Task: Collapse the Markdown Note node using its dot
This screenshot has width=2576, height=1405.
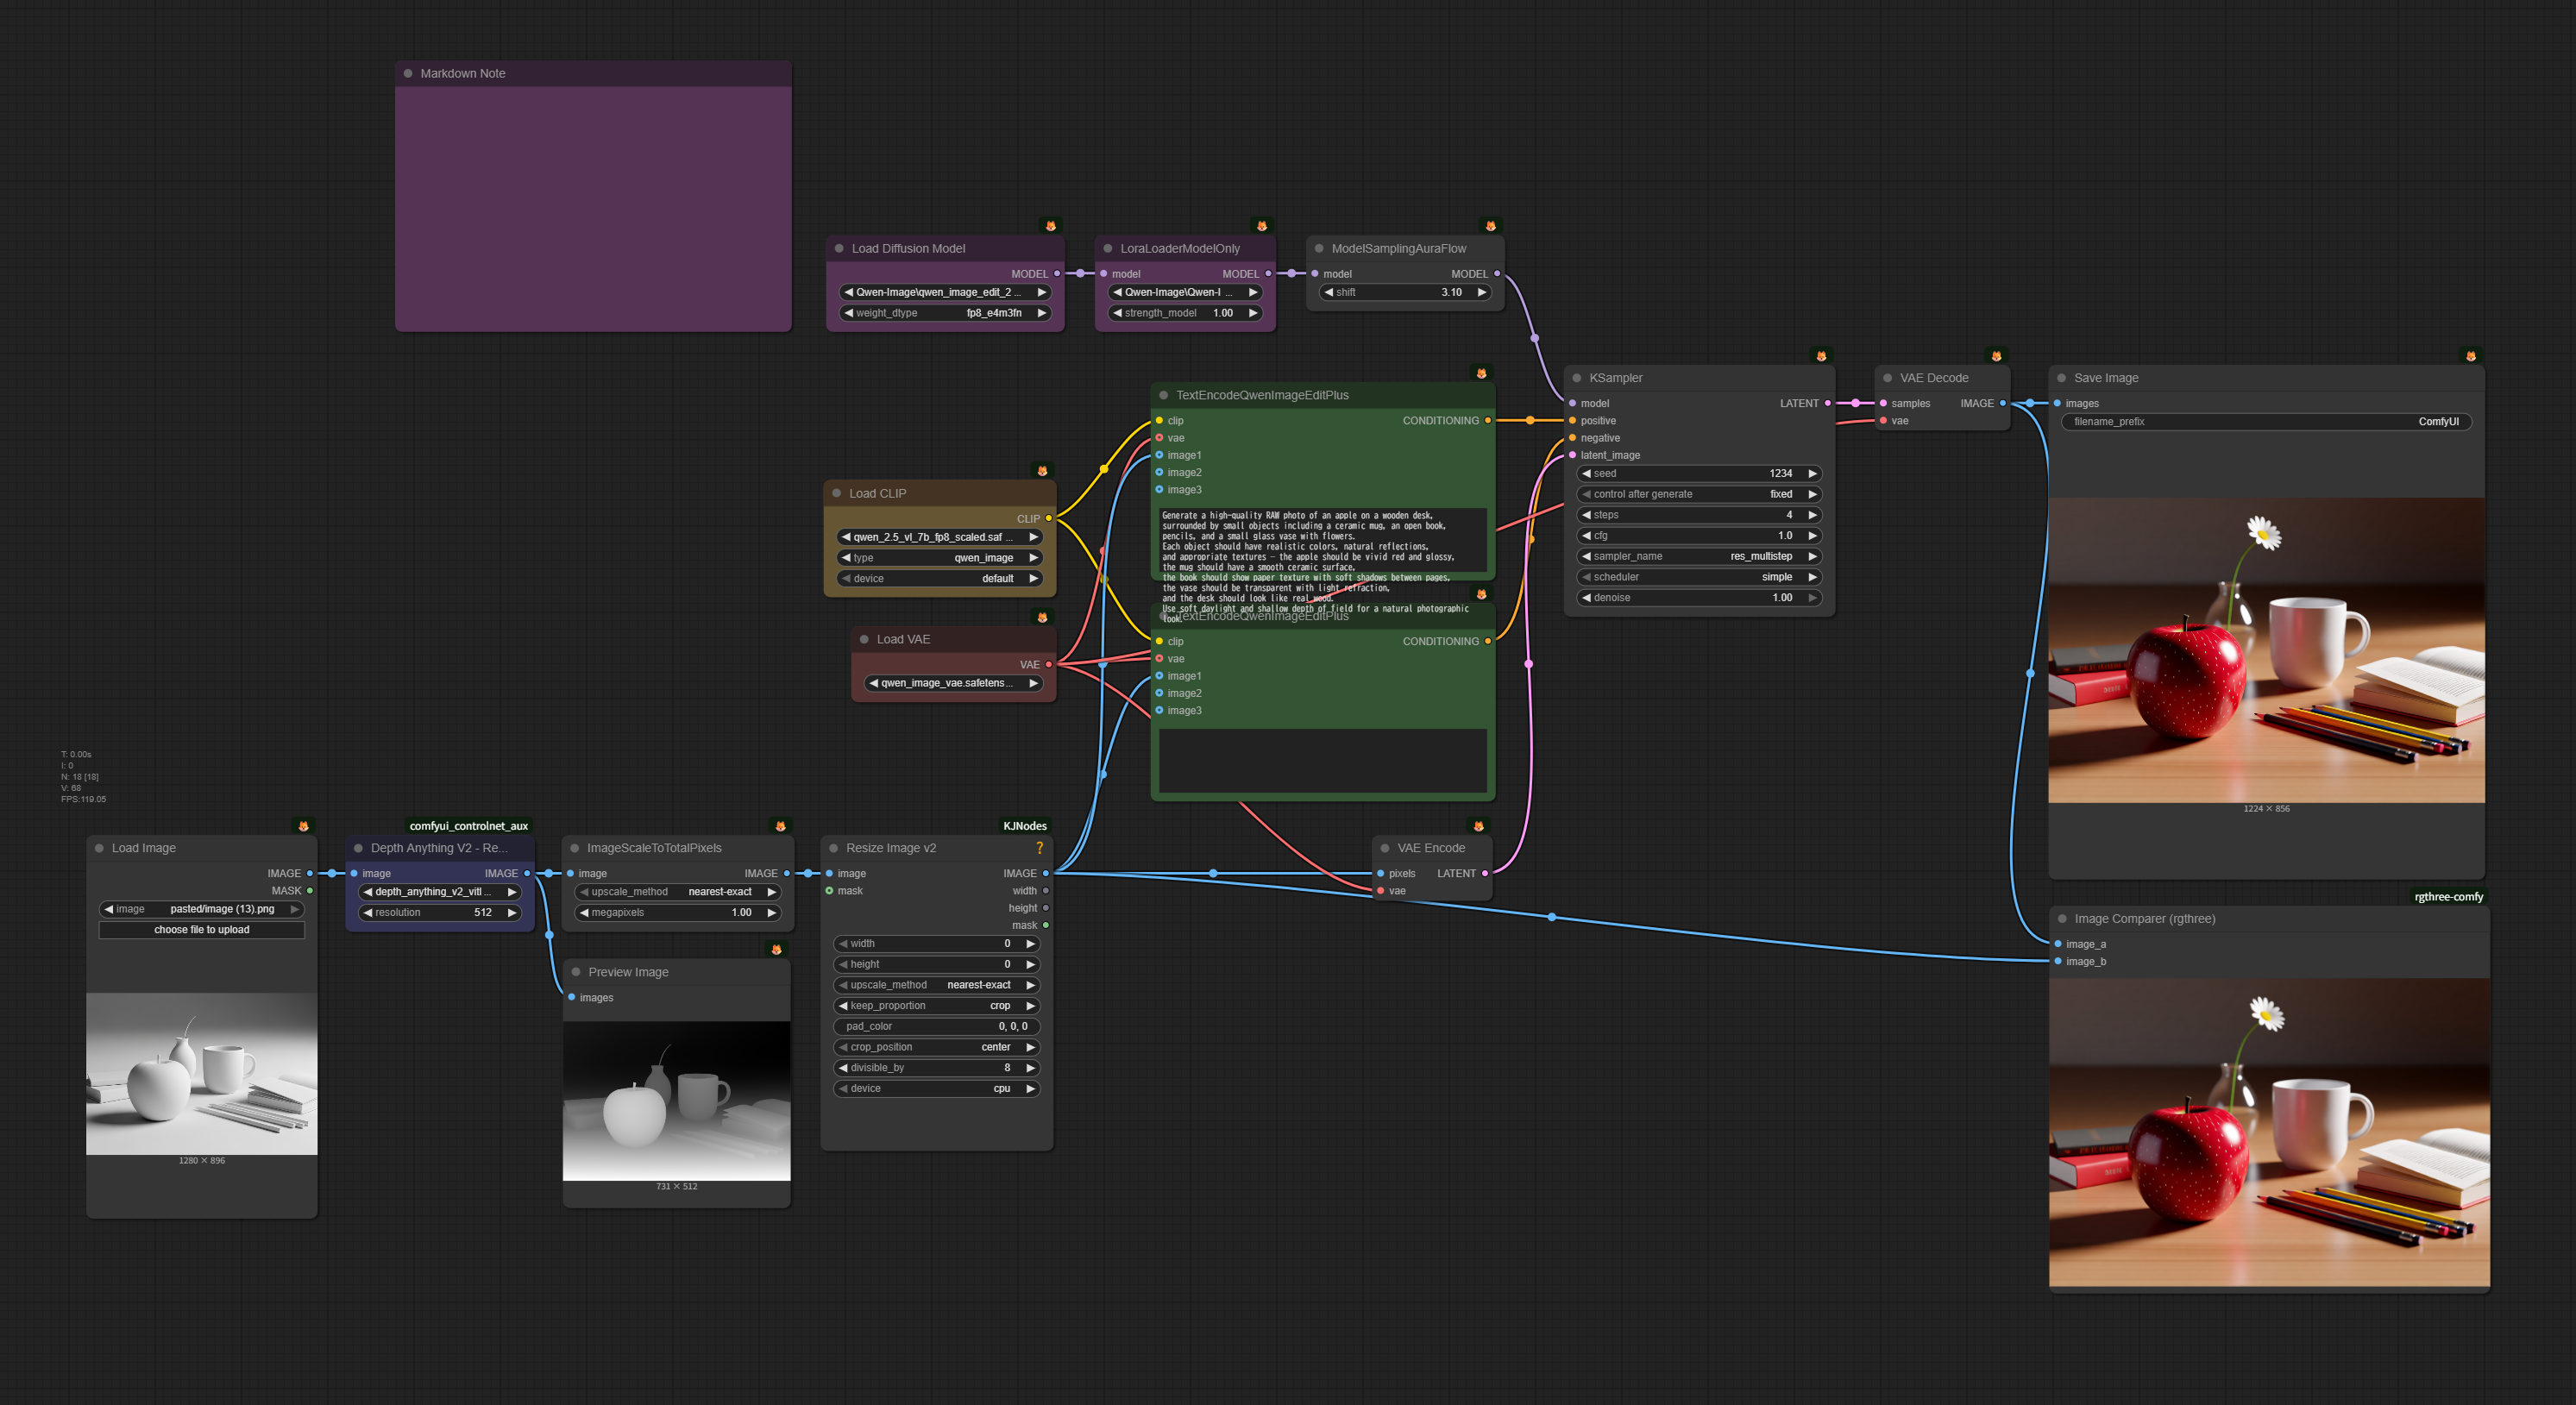Action: pyautogui.click(x=408, y=73)
